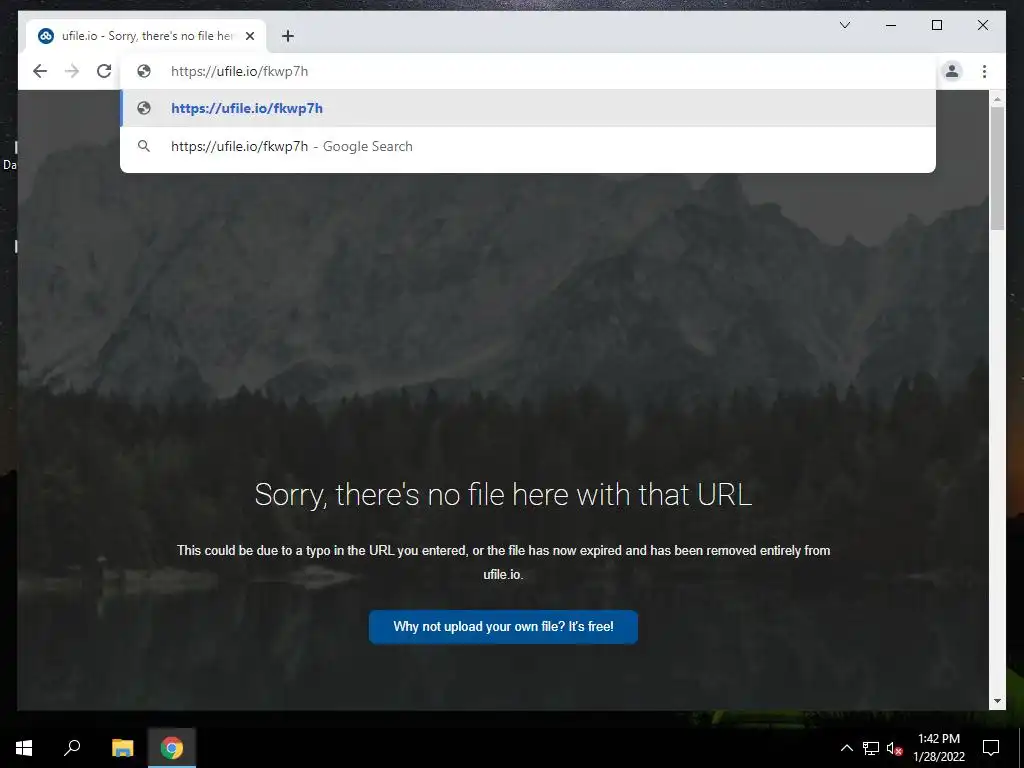Screen dimensions: 1024x768
Task: Click the address bar URL field
Action: pyautogui.click(x=528, y=71)
